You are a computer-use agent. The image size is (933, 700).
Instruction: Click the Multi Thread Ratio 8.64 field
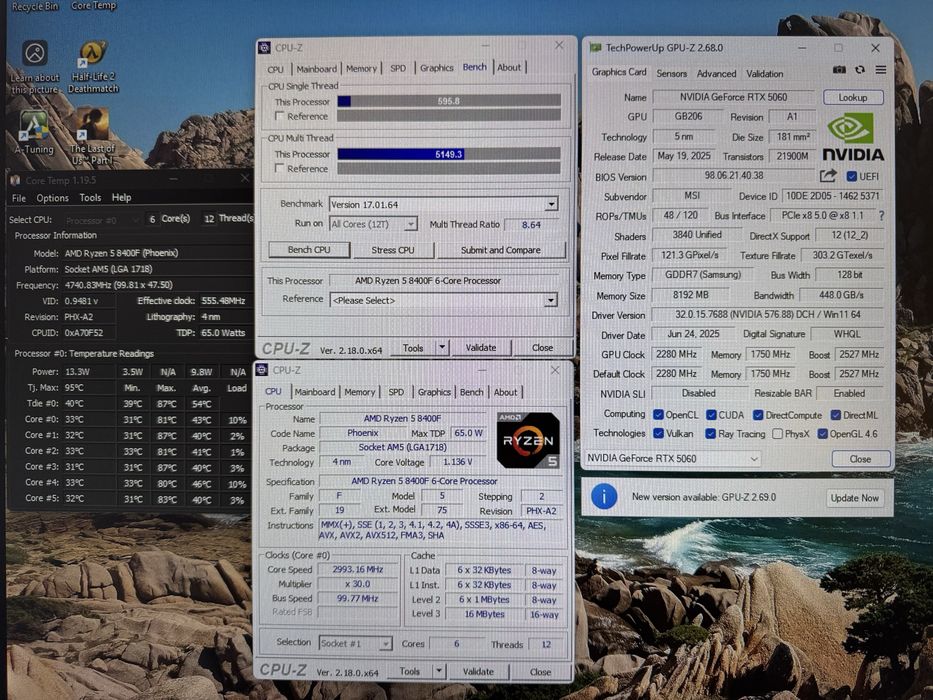pos(531,224)
